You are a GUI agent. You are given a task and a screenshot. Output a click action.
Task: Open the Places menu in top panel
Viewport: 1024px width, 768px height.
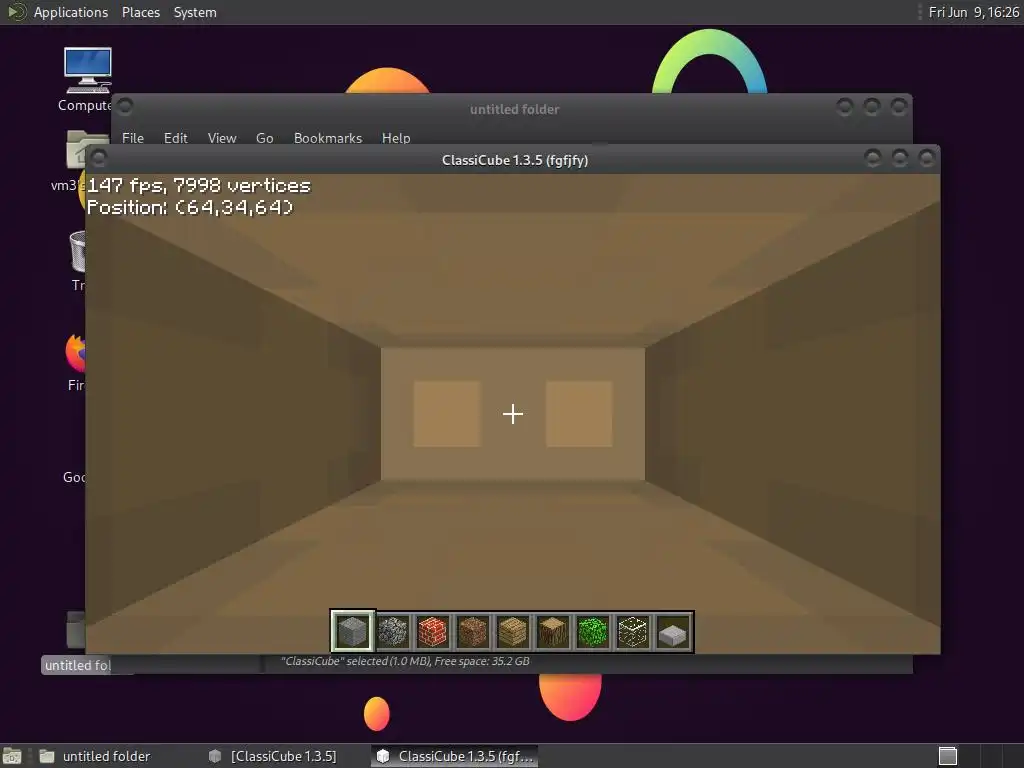click(141, 12)
